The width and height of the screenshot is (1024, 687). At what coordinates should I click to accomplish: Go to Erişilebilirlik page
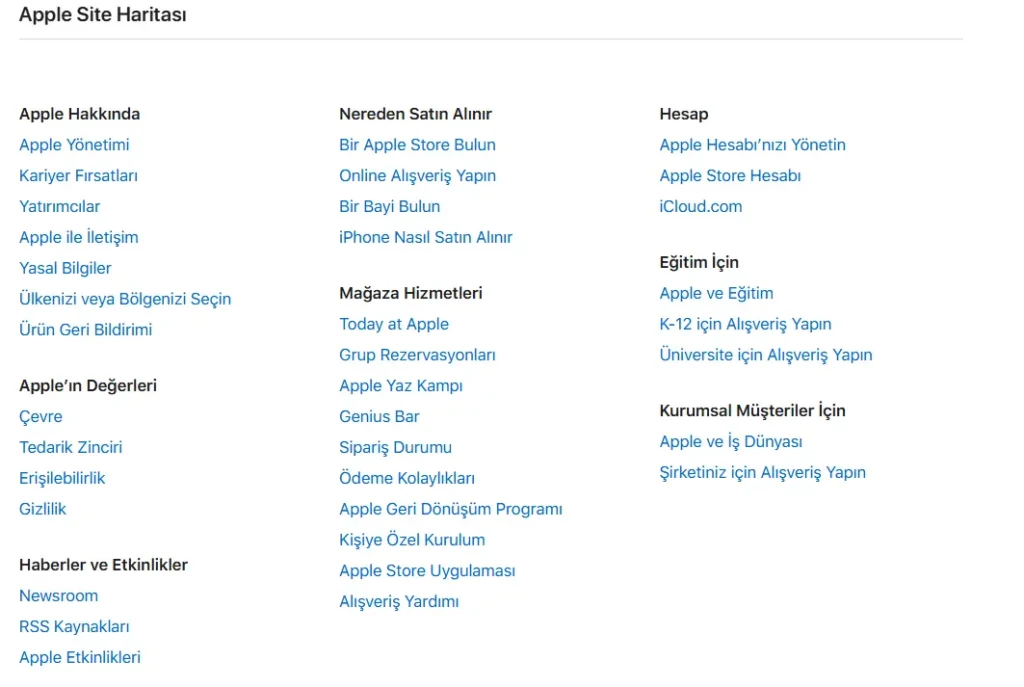click(x=62, y=478)
